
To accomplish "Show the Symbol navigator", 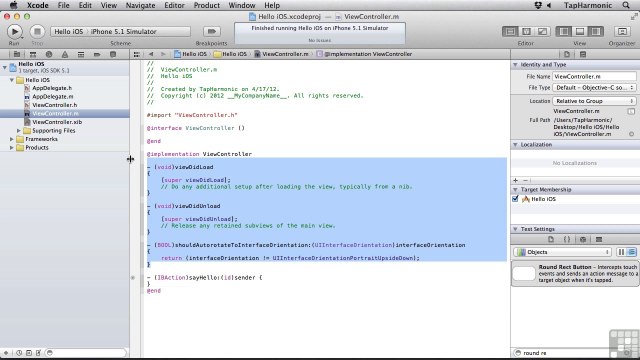I will pos(33,54).
